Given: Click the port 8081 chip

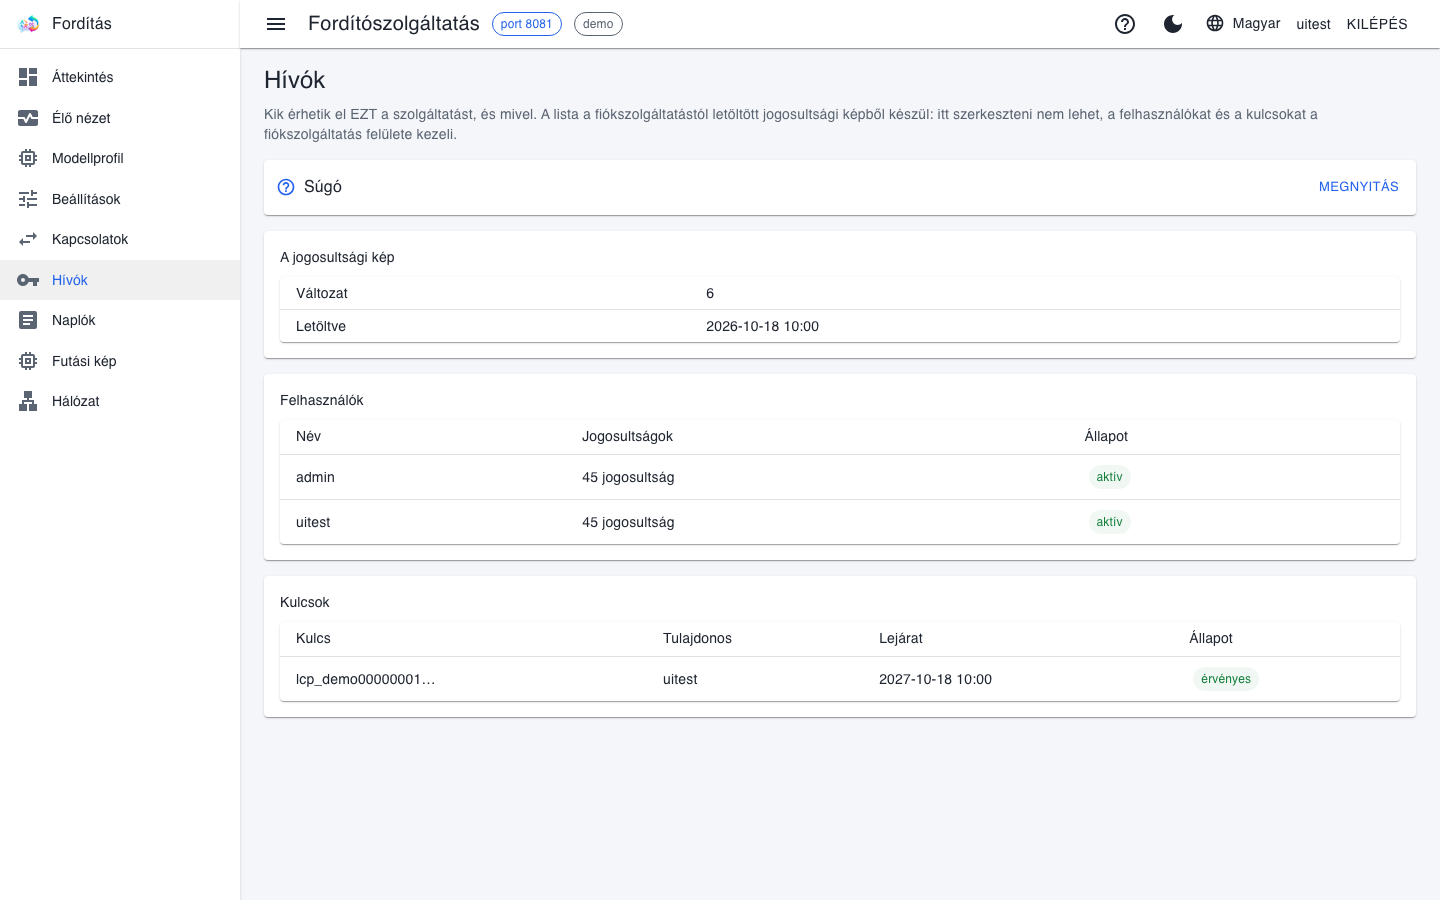Looking at the screenshot, I should 526,24.
